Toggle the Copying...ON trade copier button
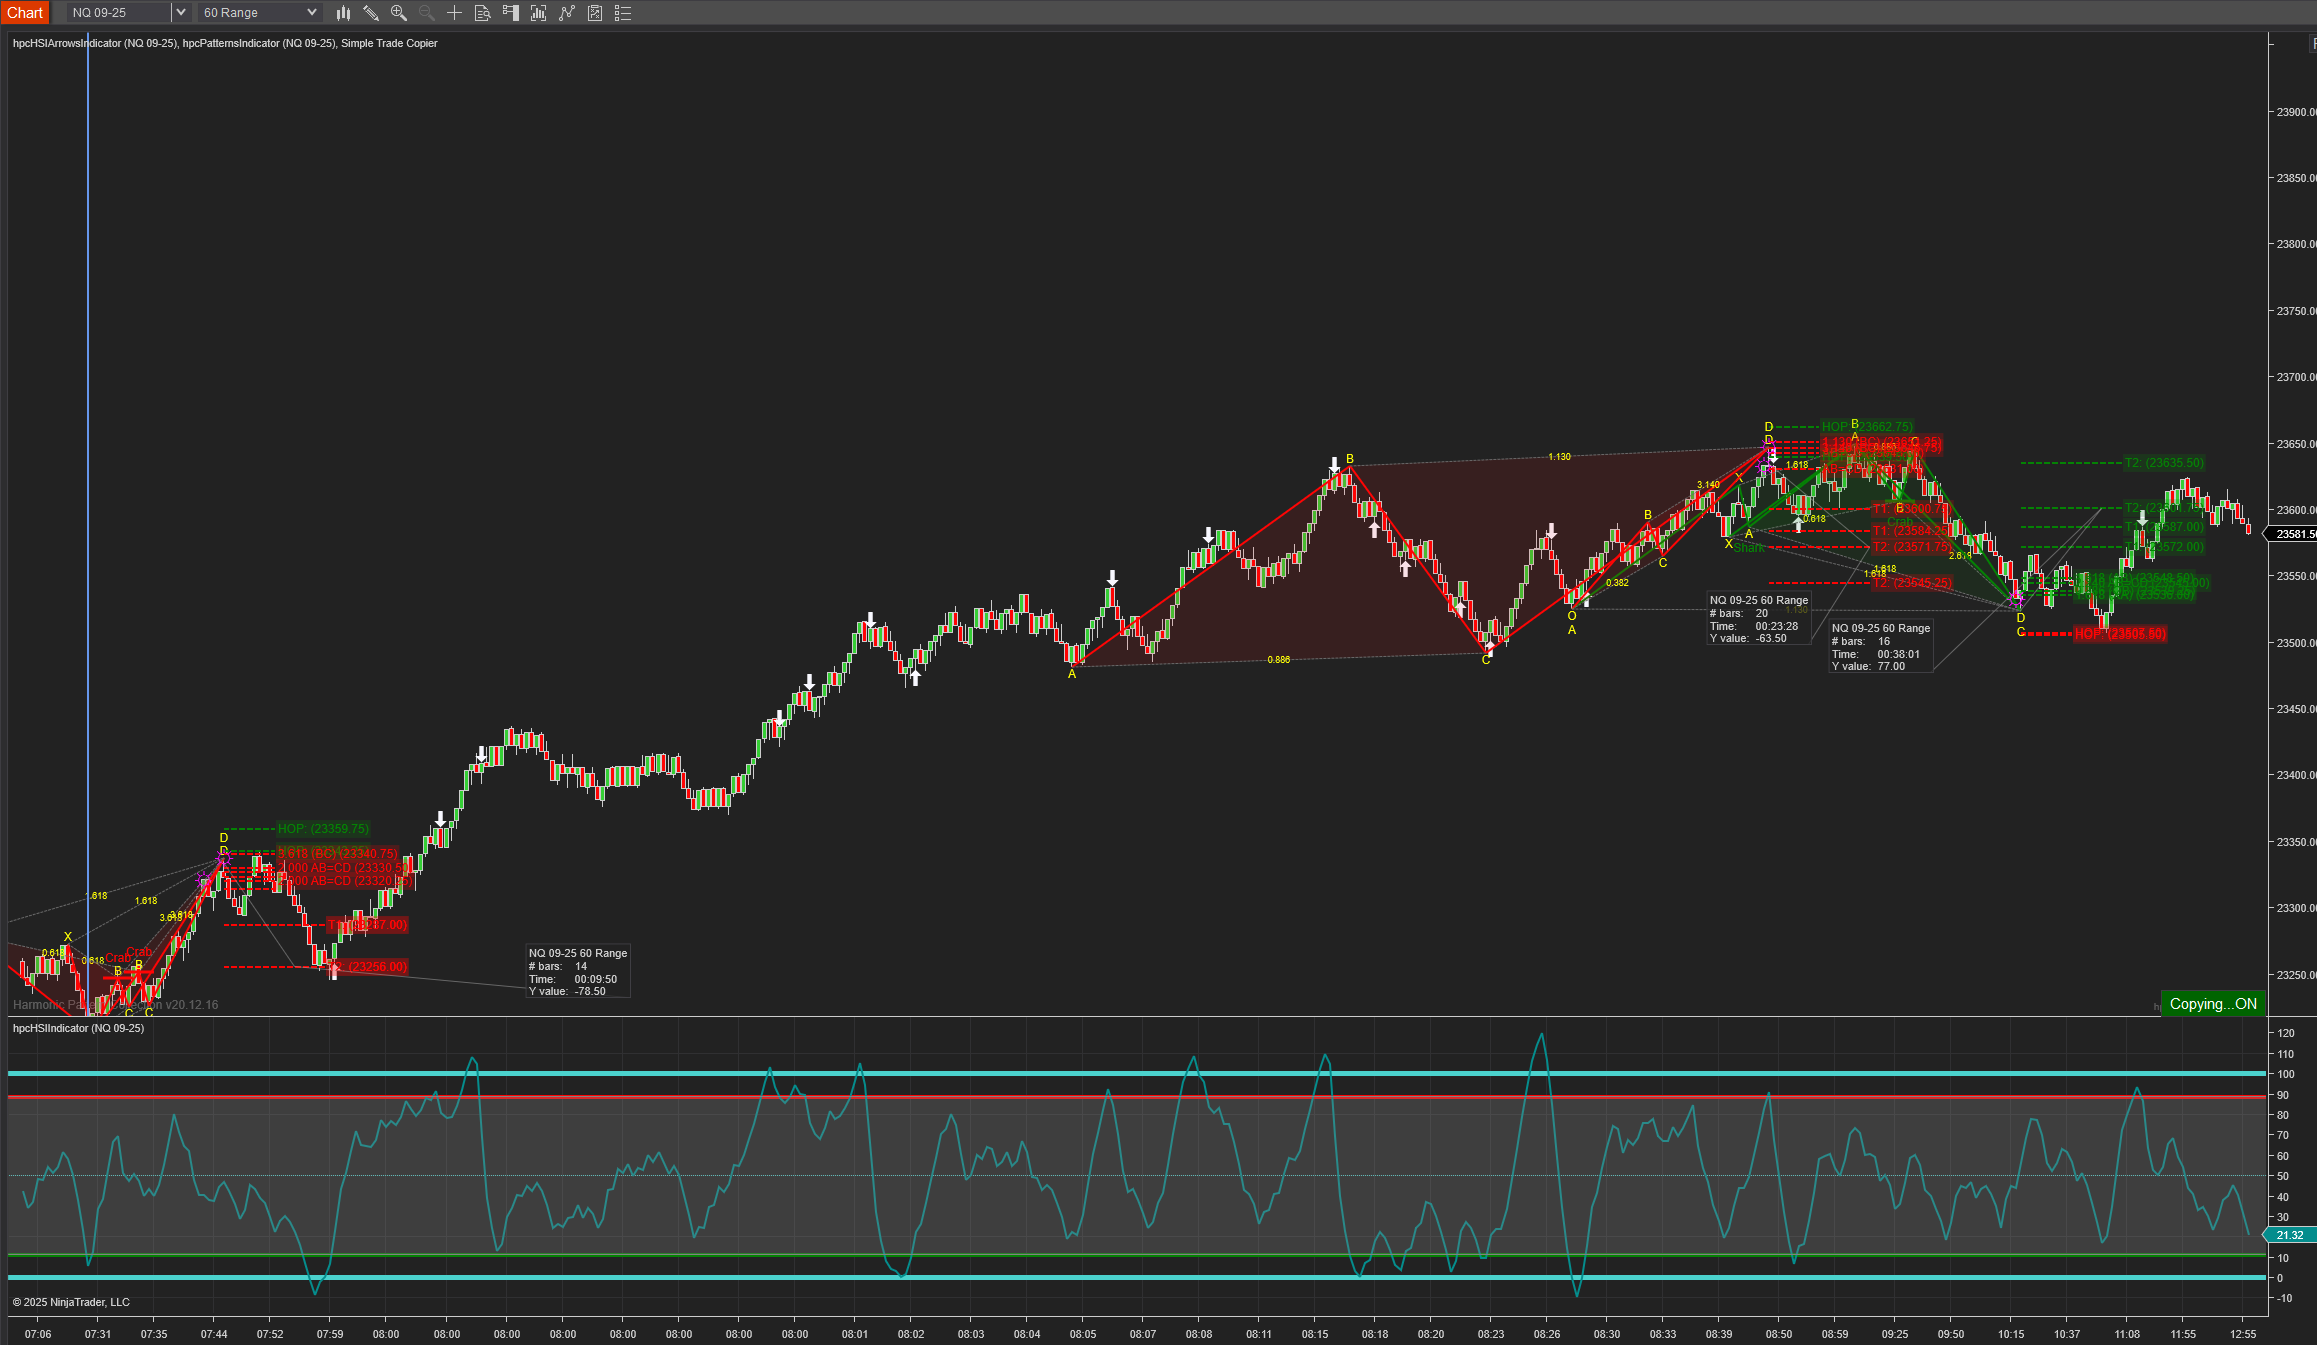 click(x=2212, y=1004)
